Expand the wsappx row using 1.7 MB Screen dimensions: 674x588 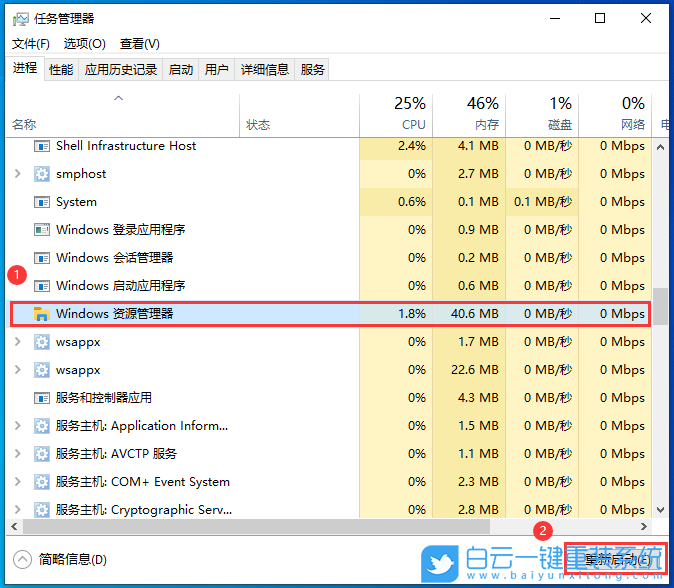tap(18, 342)
